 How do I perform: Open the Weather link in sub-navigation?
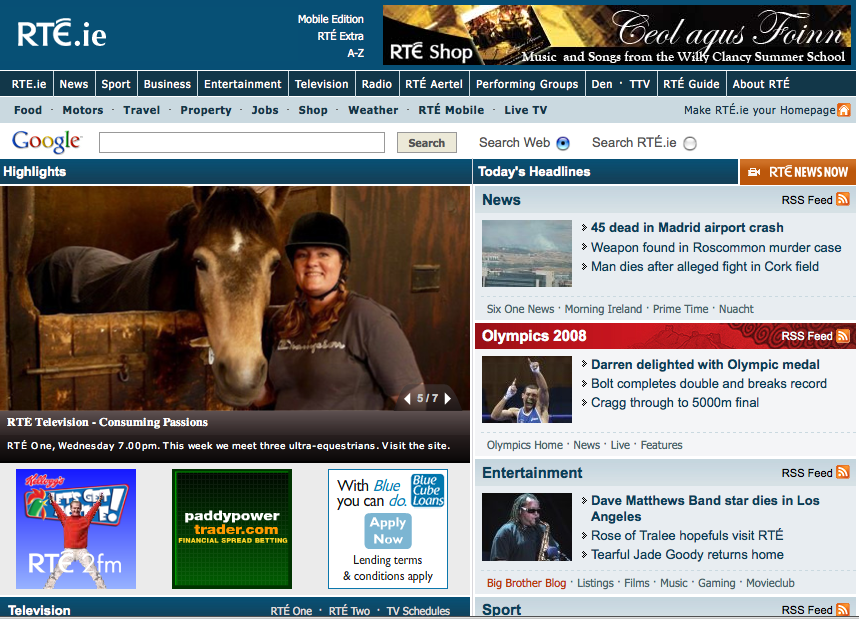(373, 110)
